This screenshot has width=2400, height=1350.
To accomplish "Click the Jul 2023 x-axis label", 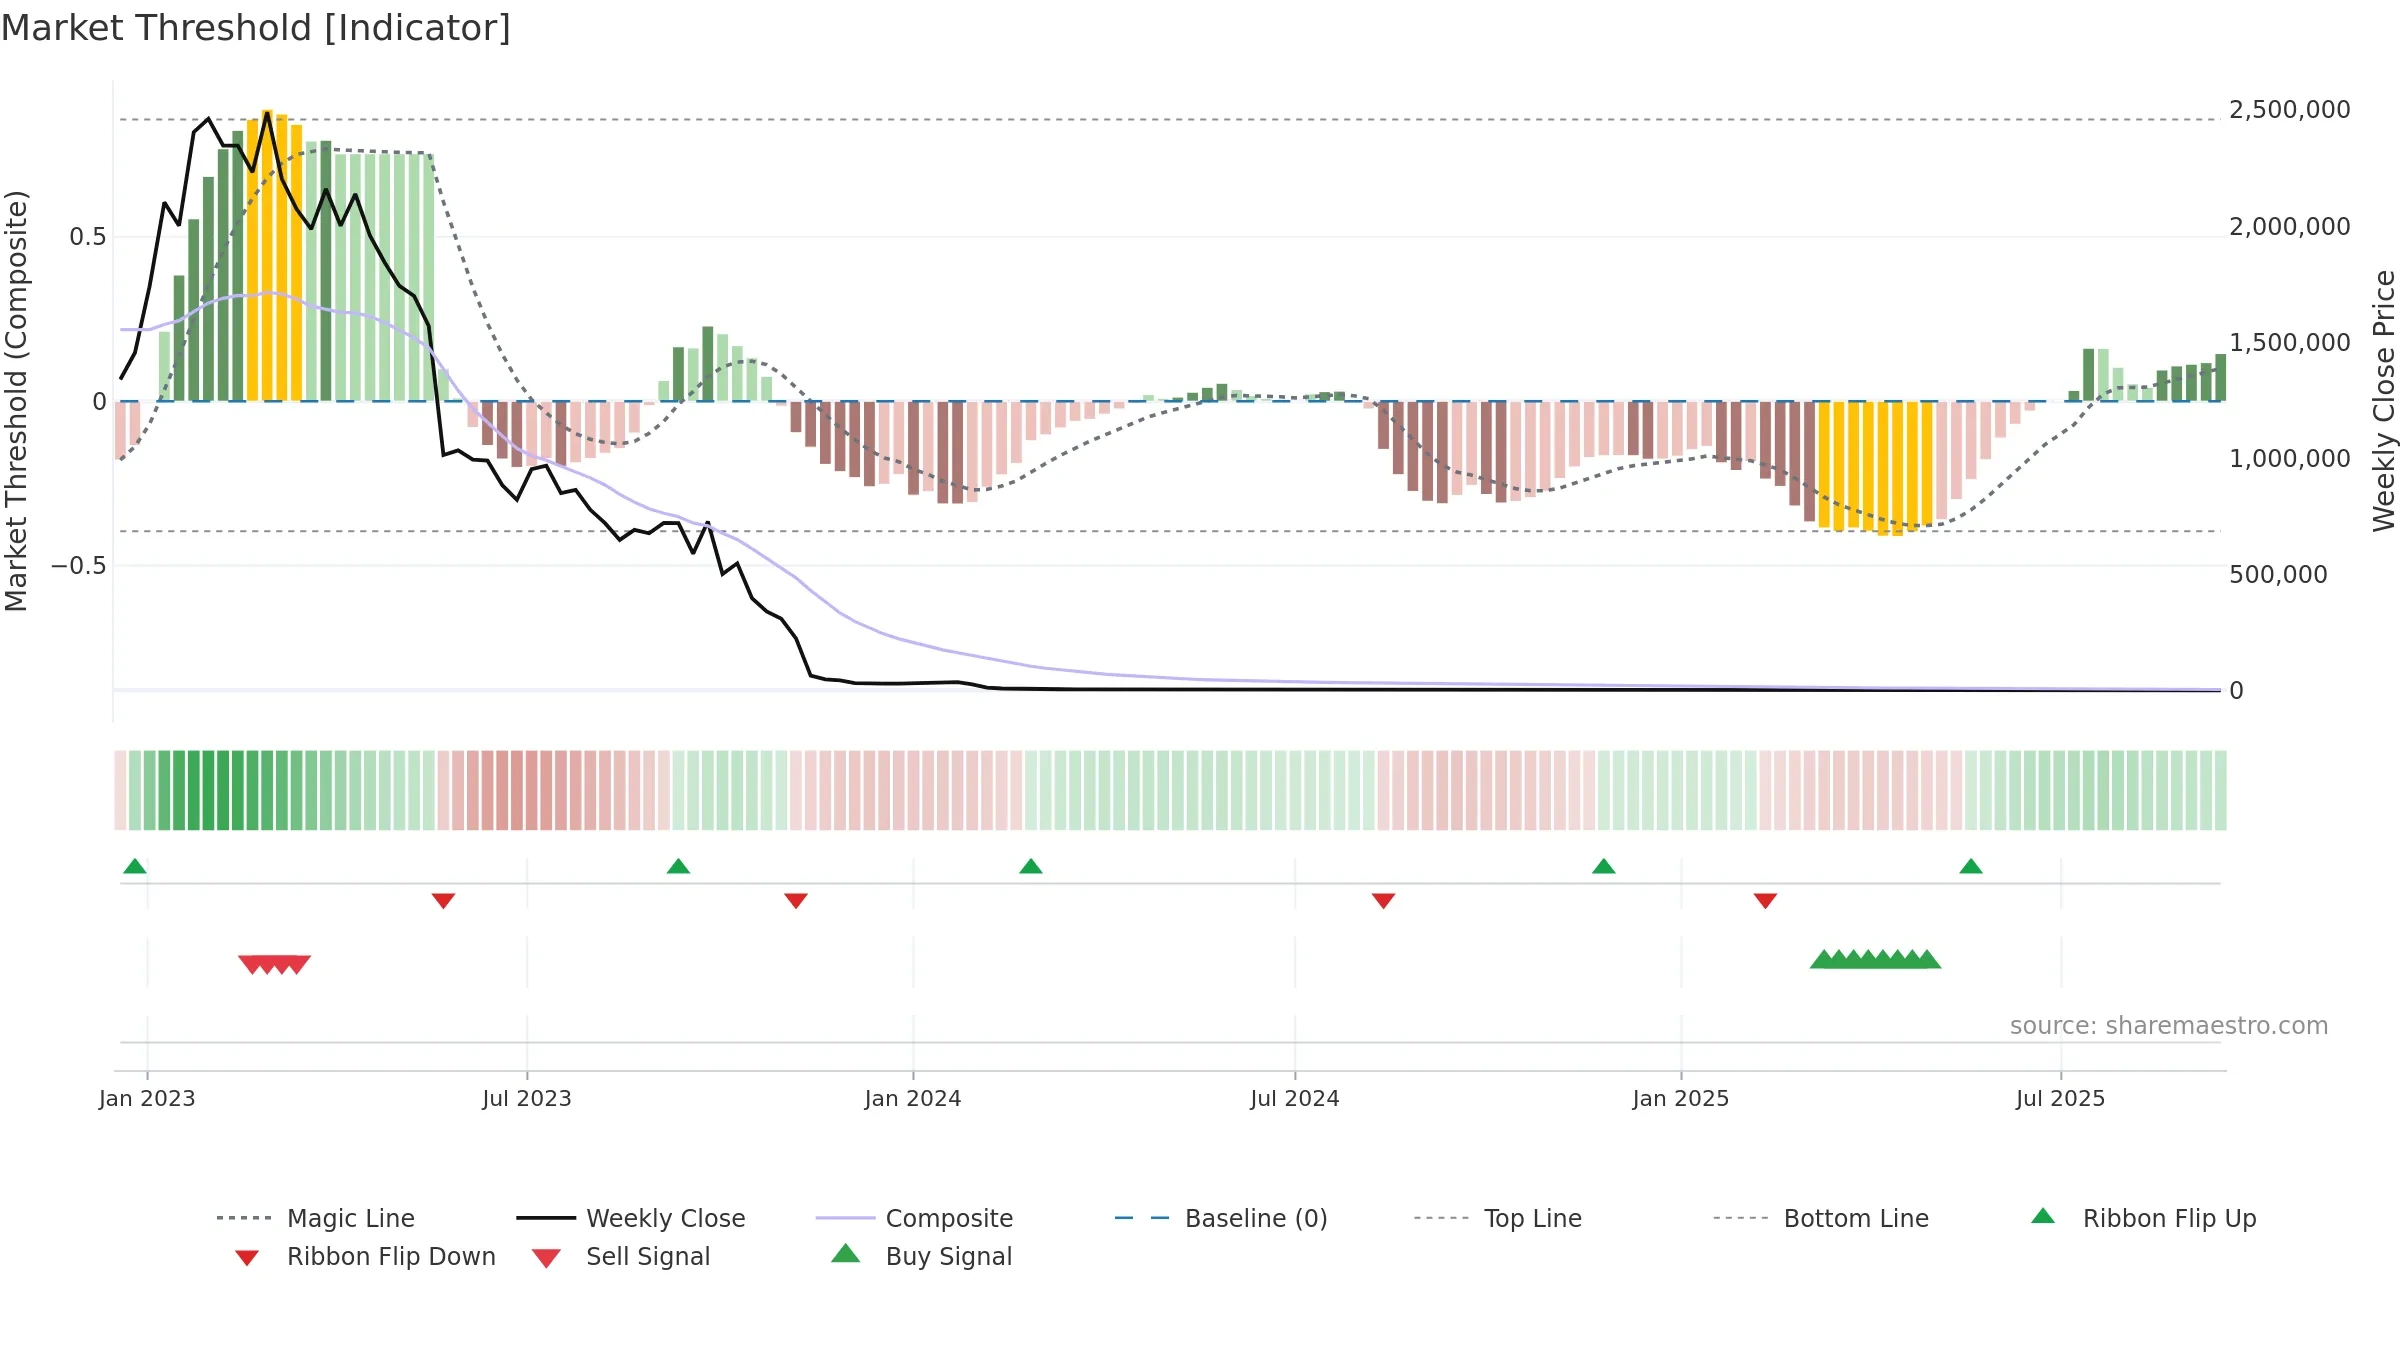I will 527,1098.
